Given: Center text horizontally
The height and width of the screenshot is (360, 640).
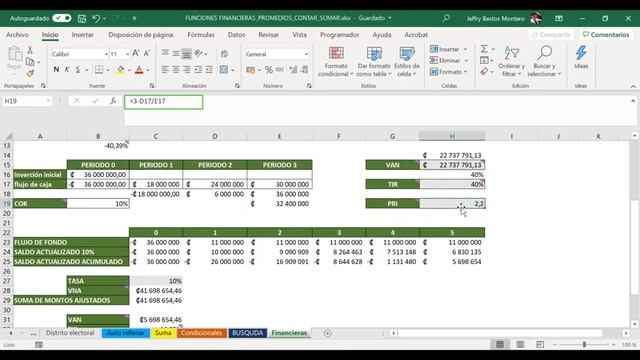Looking at the screenshot, I should point(176,70).
